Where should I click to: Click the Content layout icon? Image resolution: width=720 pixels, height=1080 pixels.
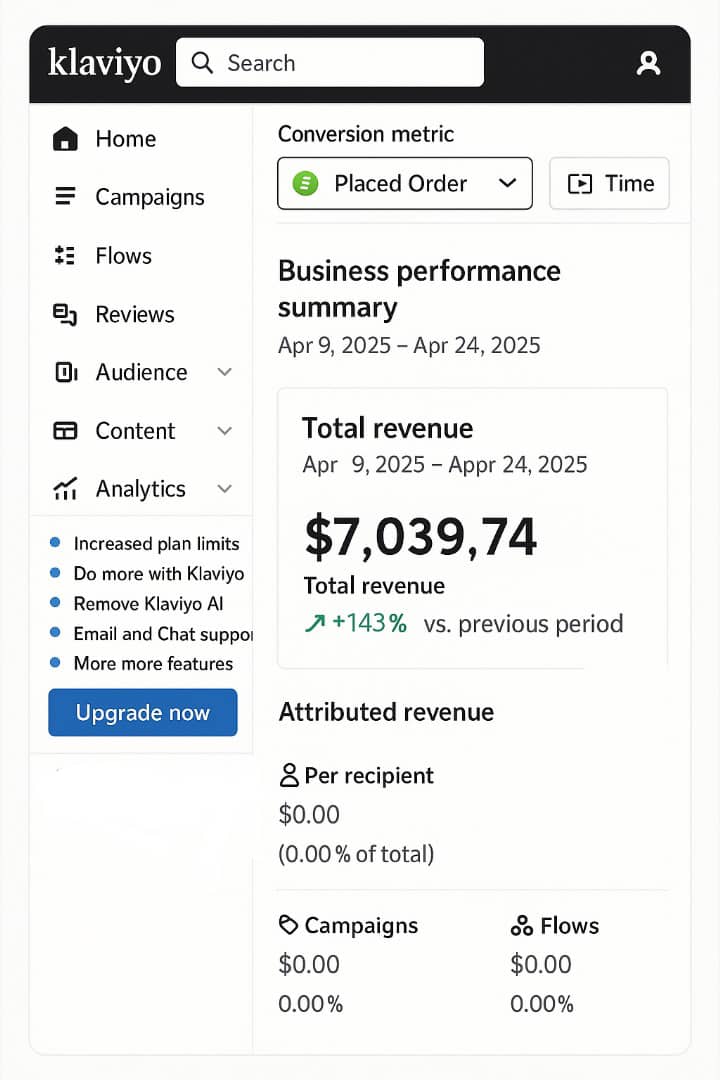coord(65,430)
